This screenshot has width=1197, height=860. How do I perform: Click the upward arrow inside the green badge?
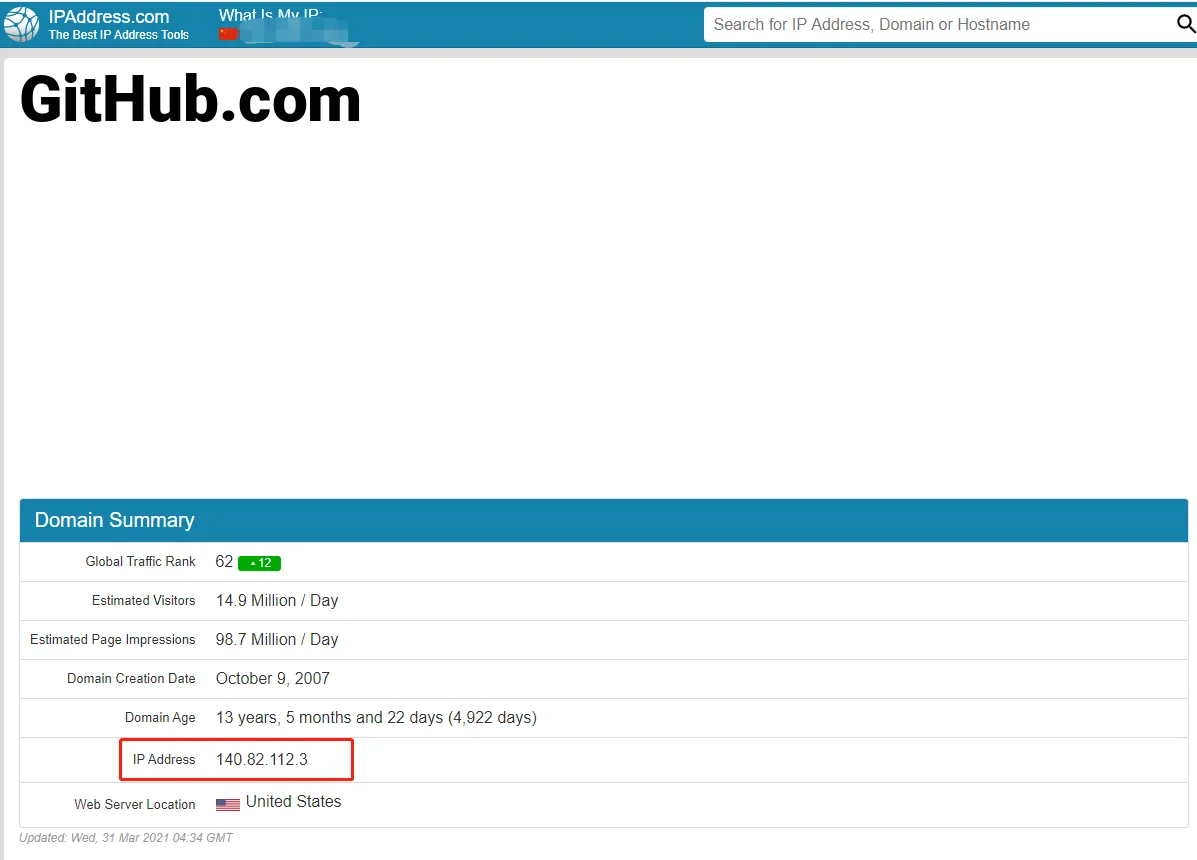(x=253, y=562)
